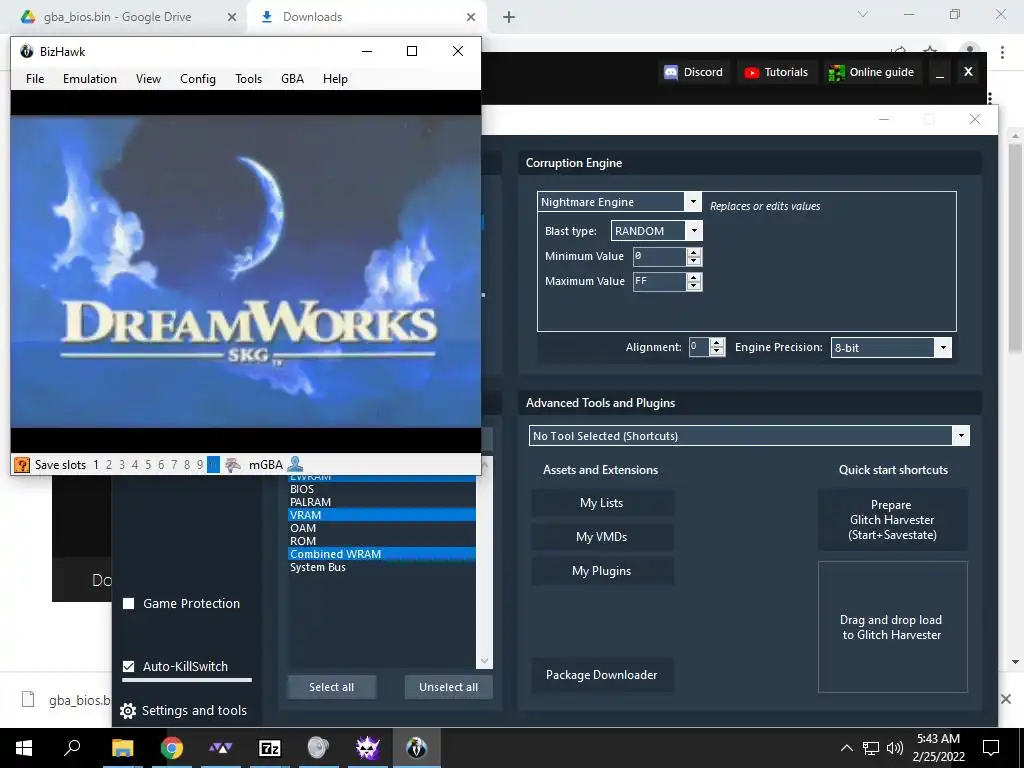
Task: Click the BizHawk title bar app icon
Action: pos(27,51)
